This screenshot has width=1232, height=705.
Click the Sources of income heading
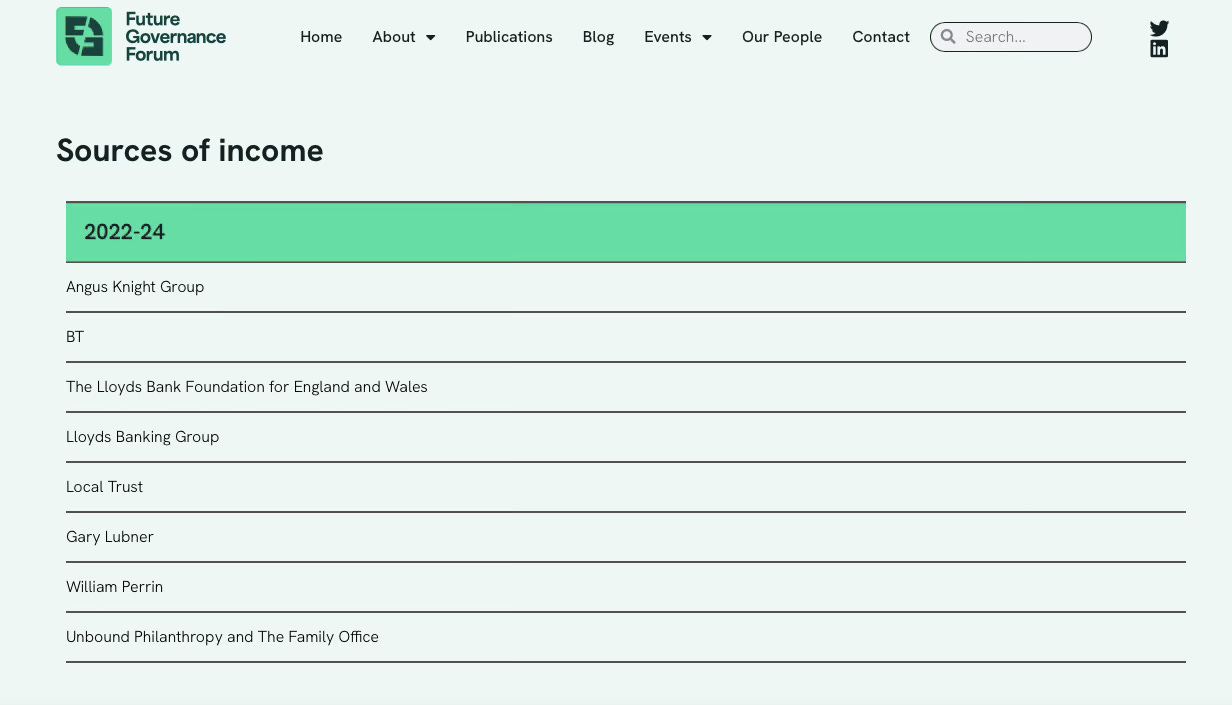point(190,151)
